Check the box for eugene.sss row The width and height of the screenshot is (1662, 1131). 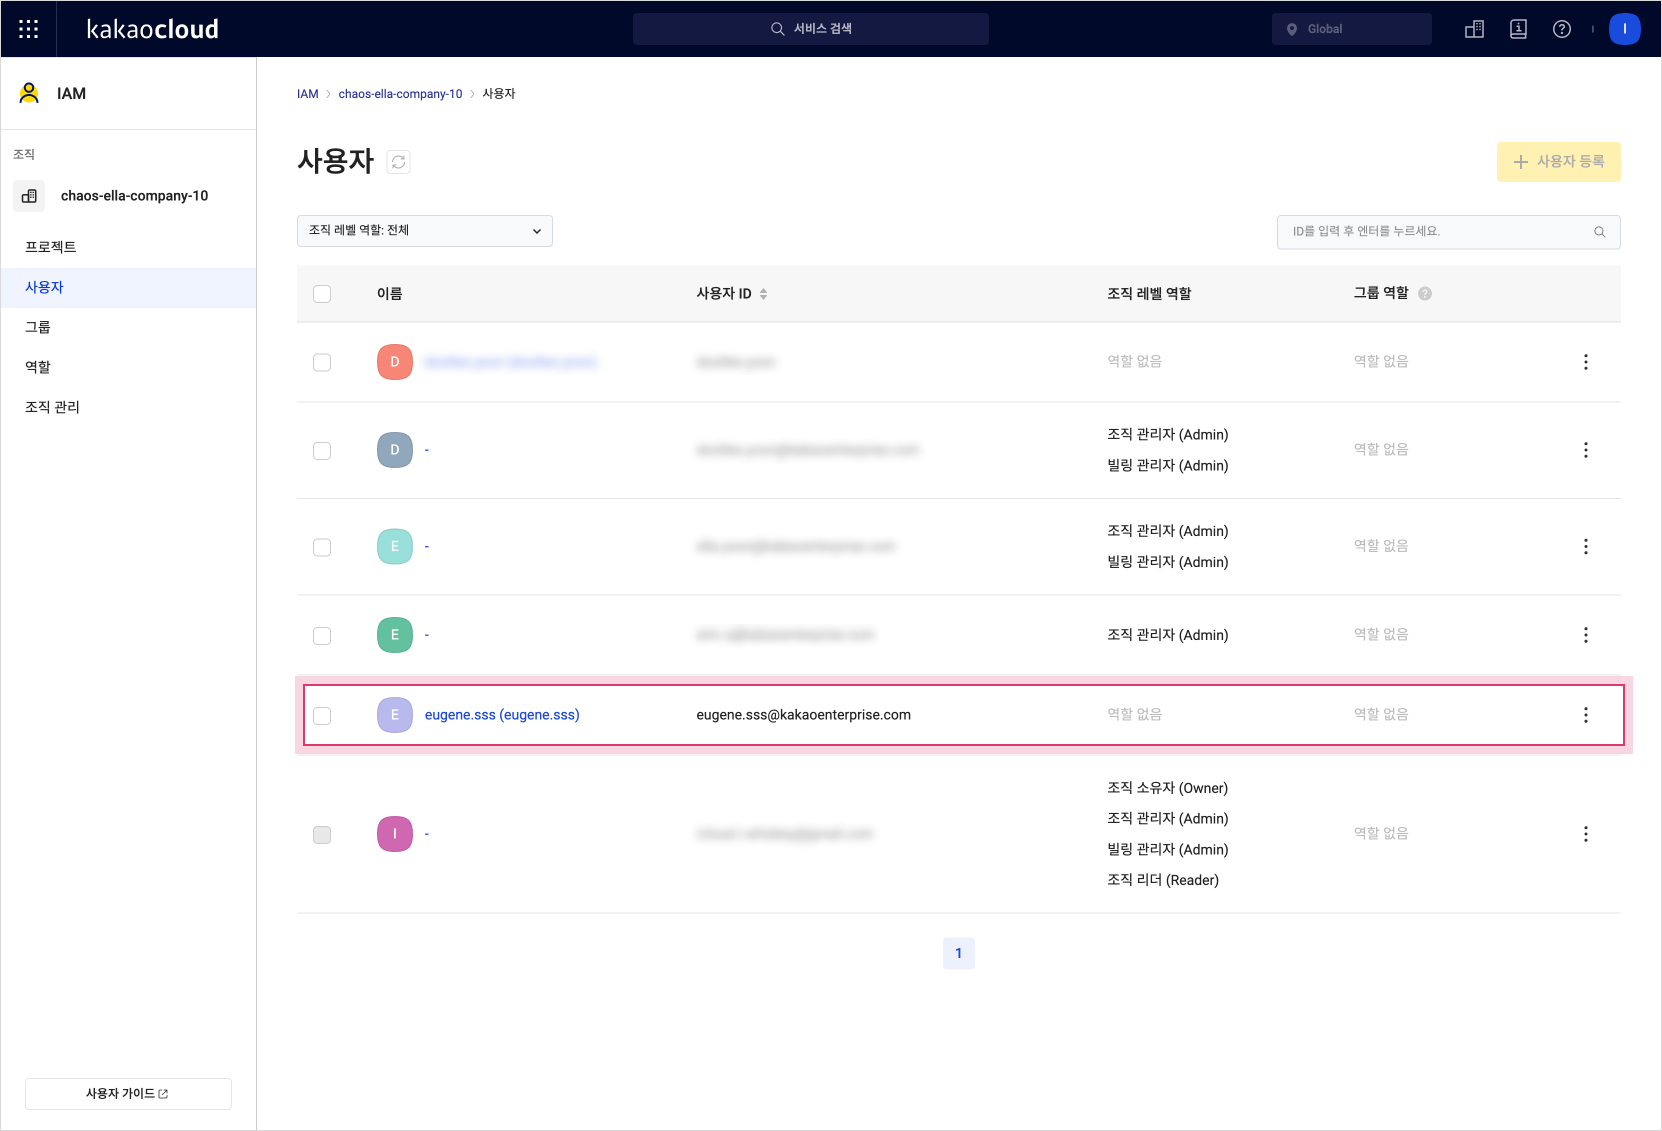[x=322, y=716]
